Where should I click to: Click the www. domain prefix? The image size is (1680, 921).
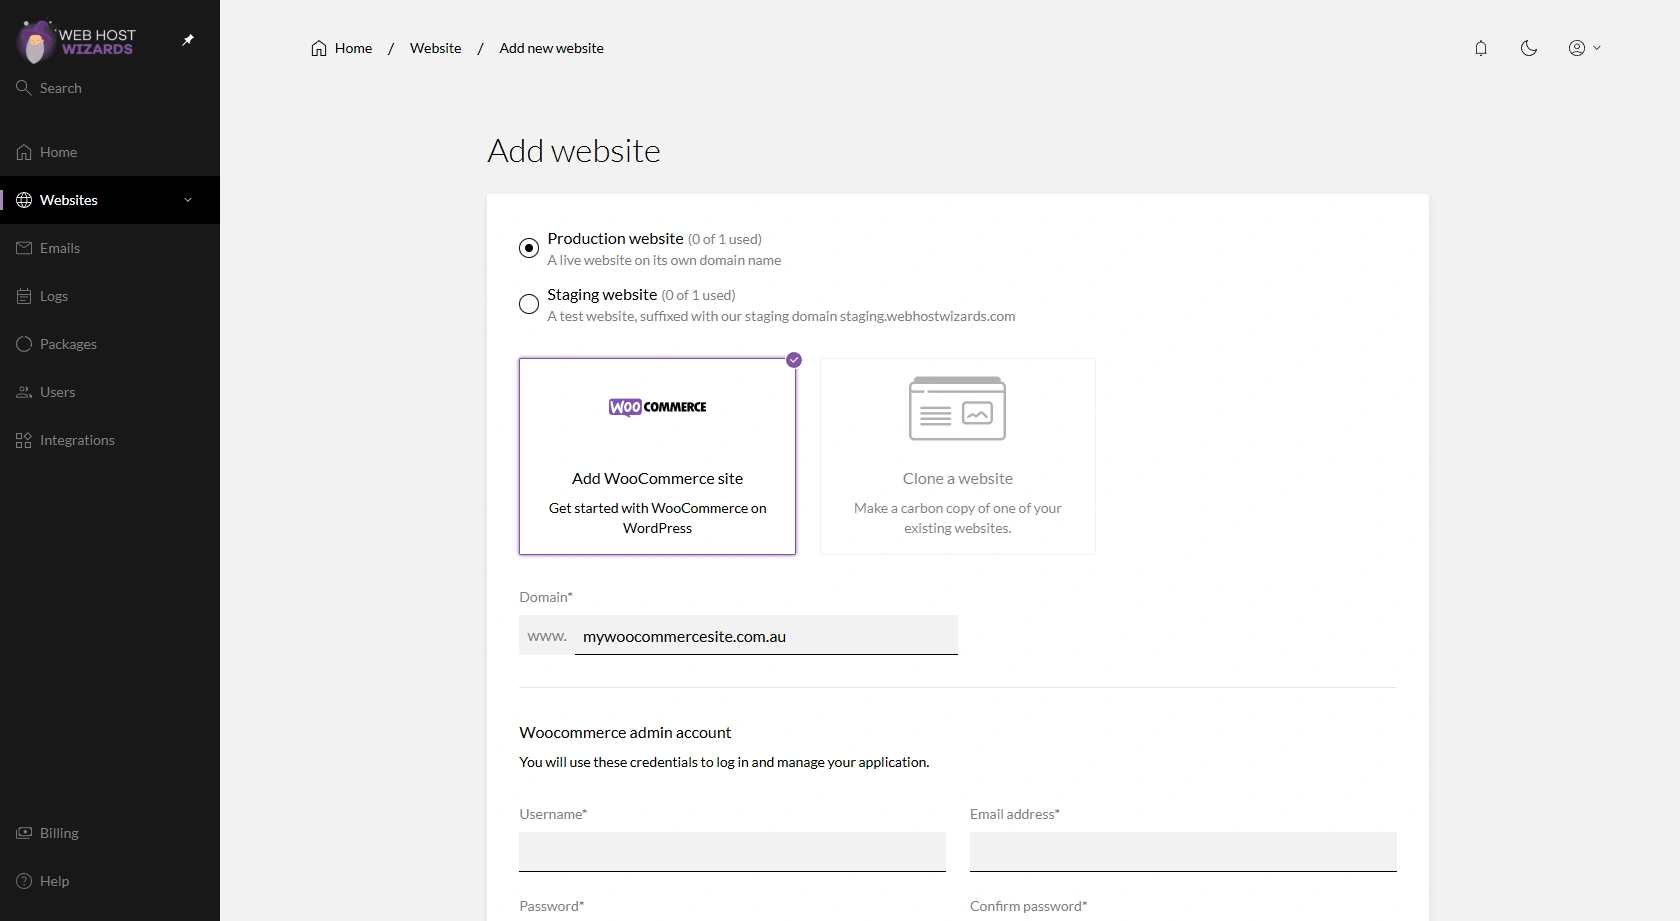click(547, 636)
